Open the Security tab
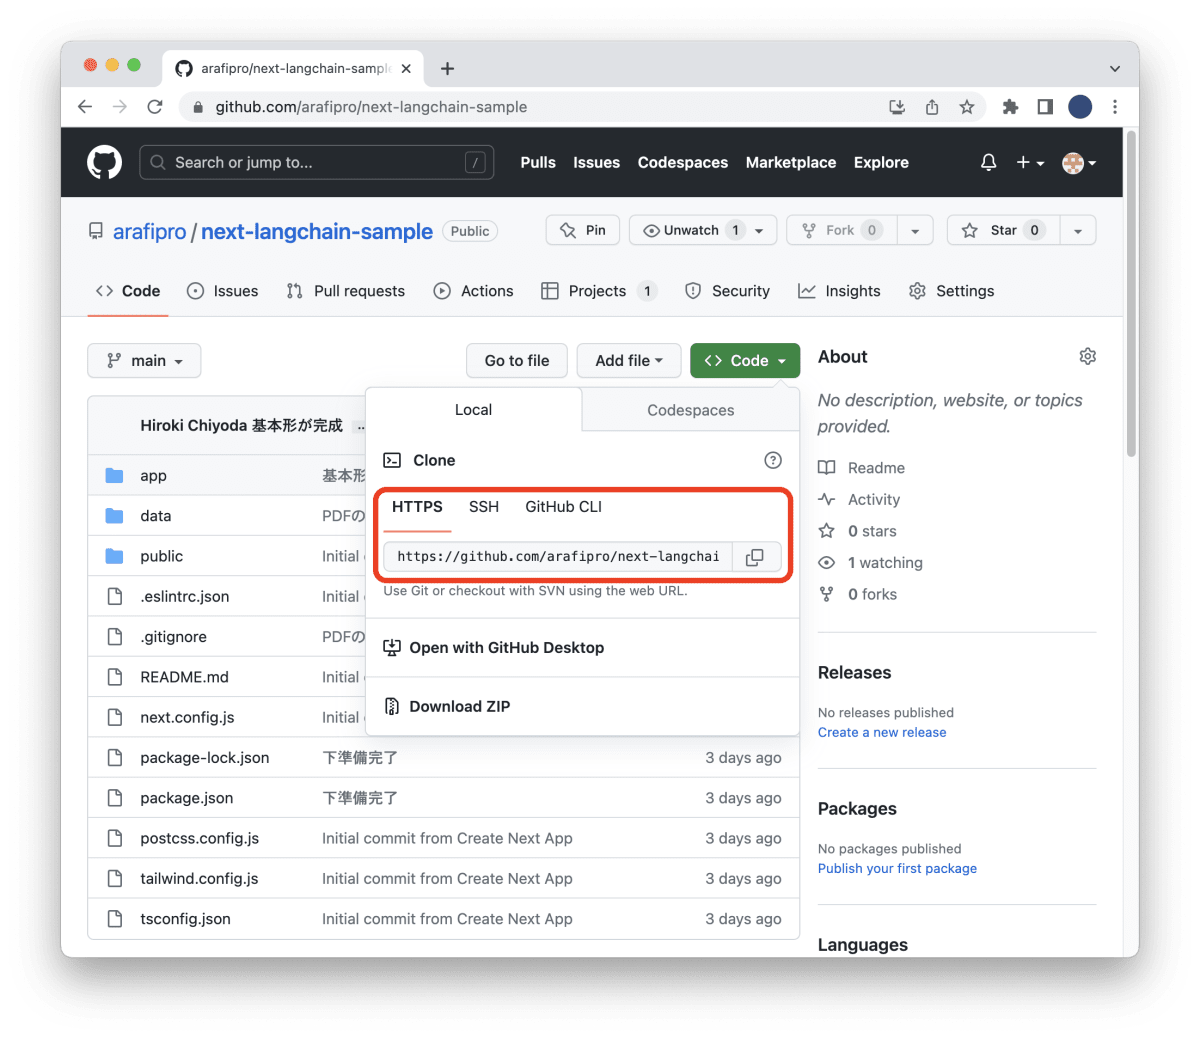 click(x=727, y=291)
